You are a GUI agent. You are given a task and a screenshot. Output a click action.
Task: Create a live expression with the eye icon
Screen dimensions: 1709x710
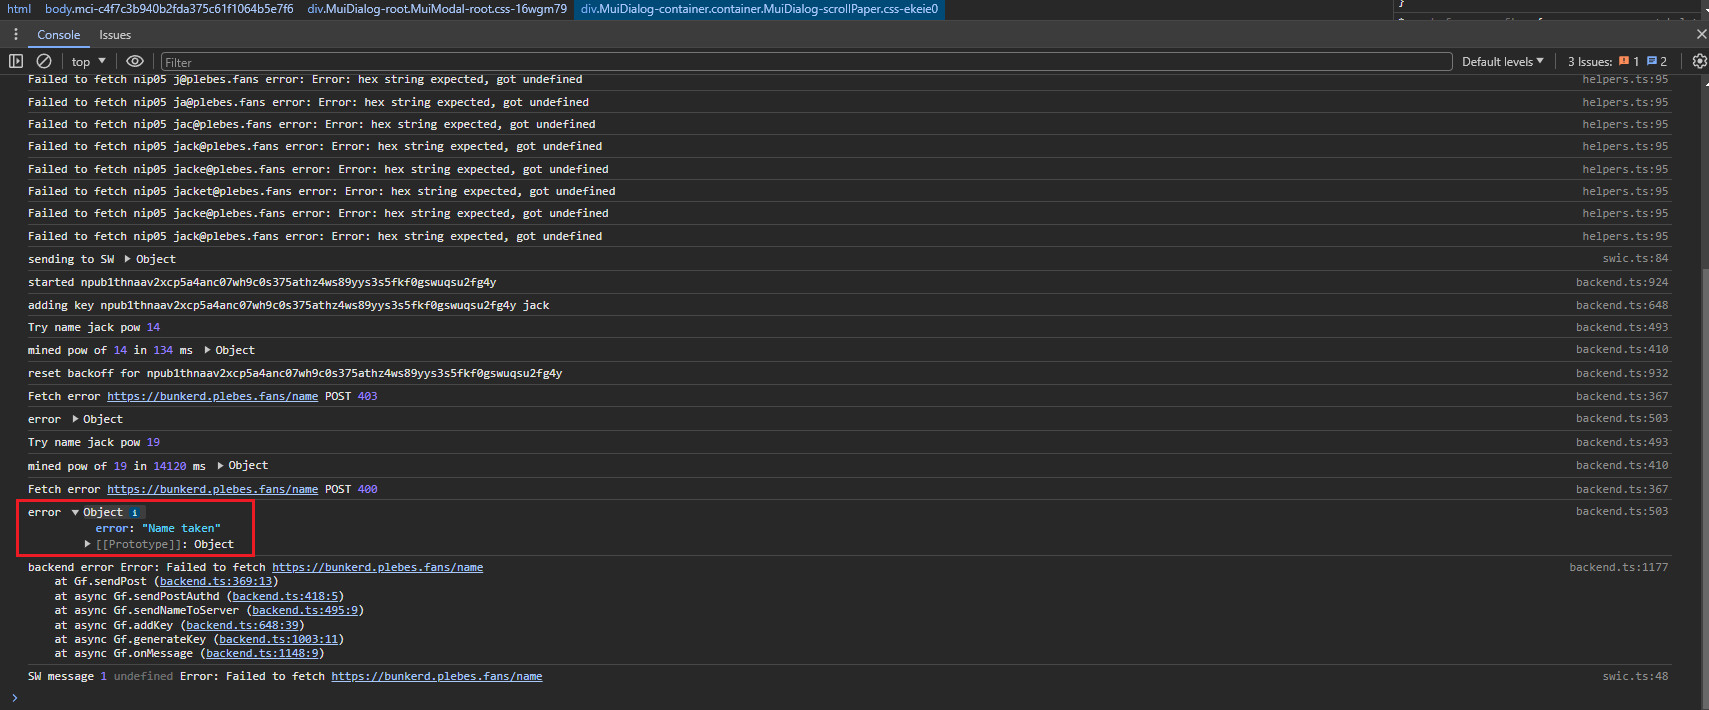coord(135,61)
